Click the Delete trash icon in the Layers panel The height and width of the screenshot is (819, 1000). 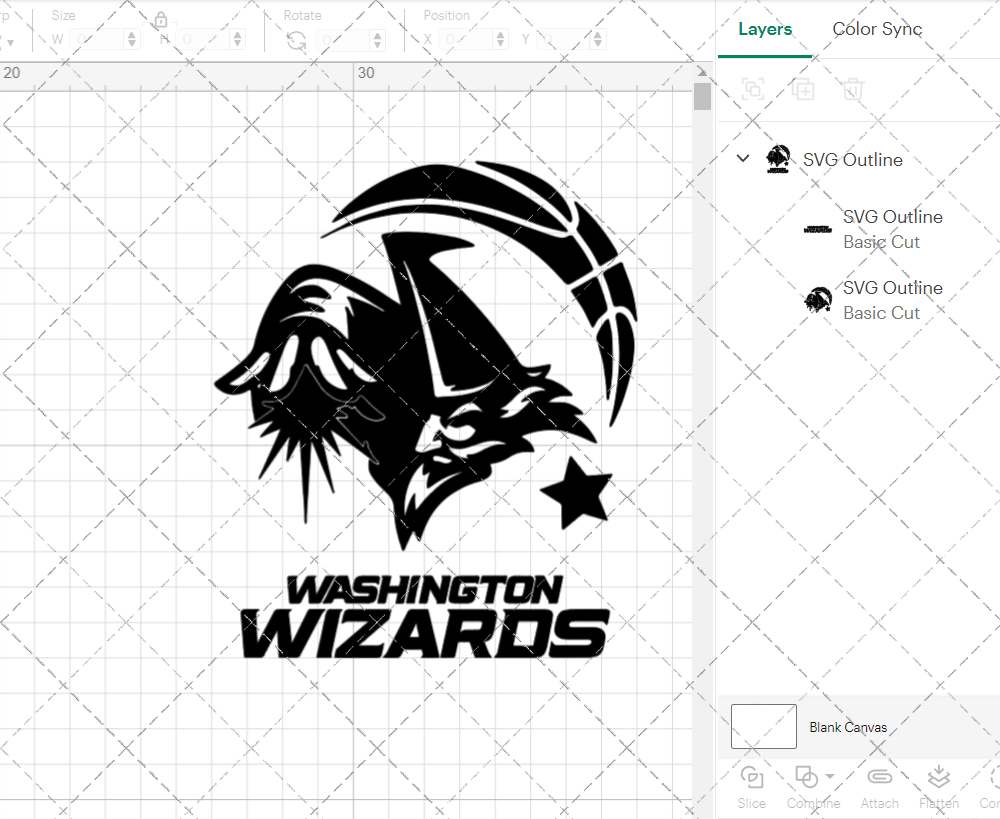(x=851, y=89)
